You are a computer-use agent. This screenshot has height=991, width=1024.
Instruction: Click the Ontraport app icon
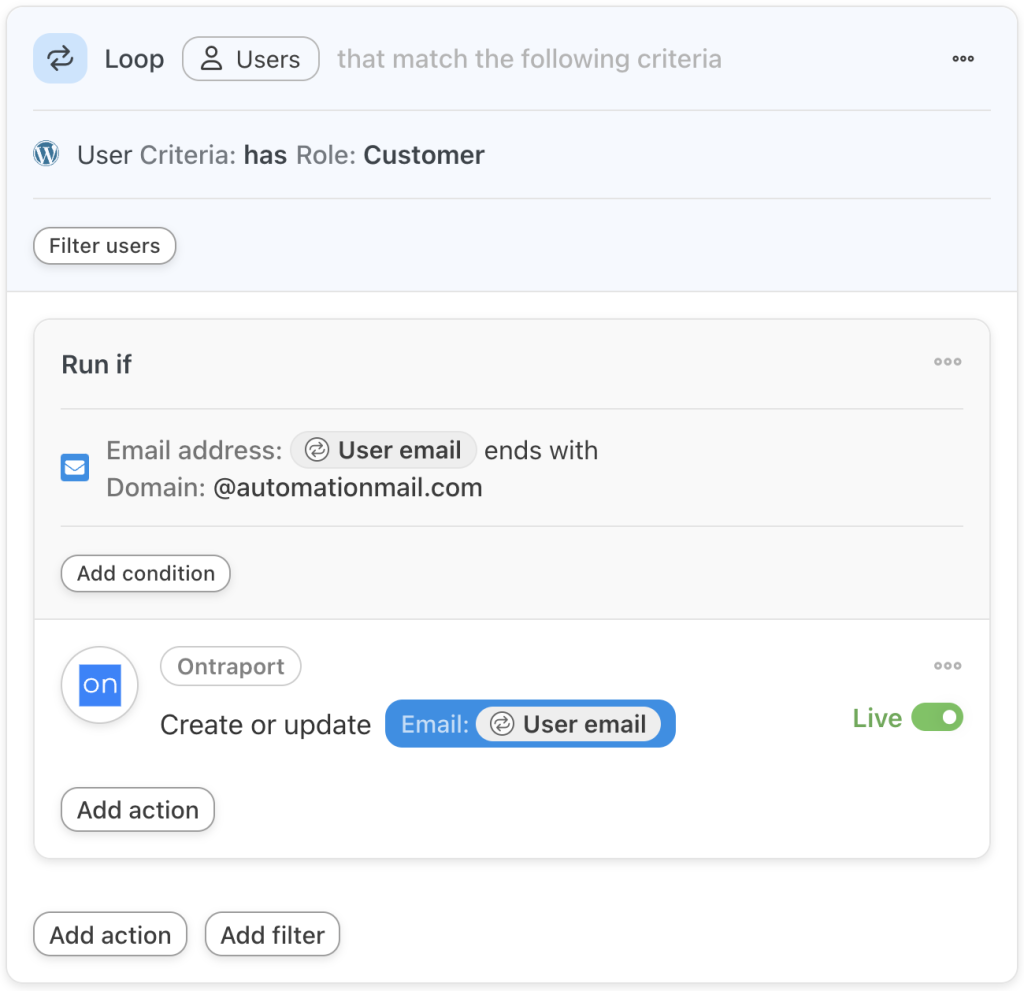coord(99,685)
